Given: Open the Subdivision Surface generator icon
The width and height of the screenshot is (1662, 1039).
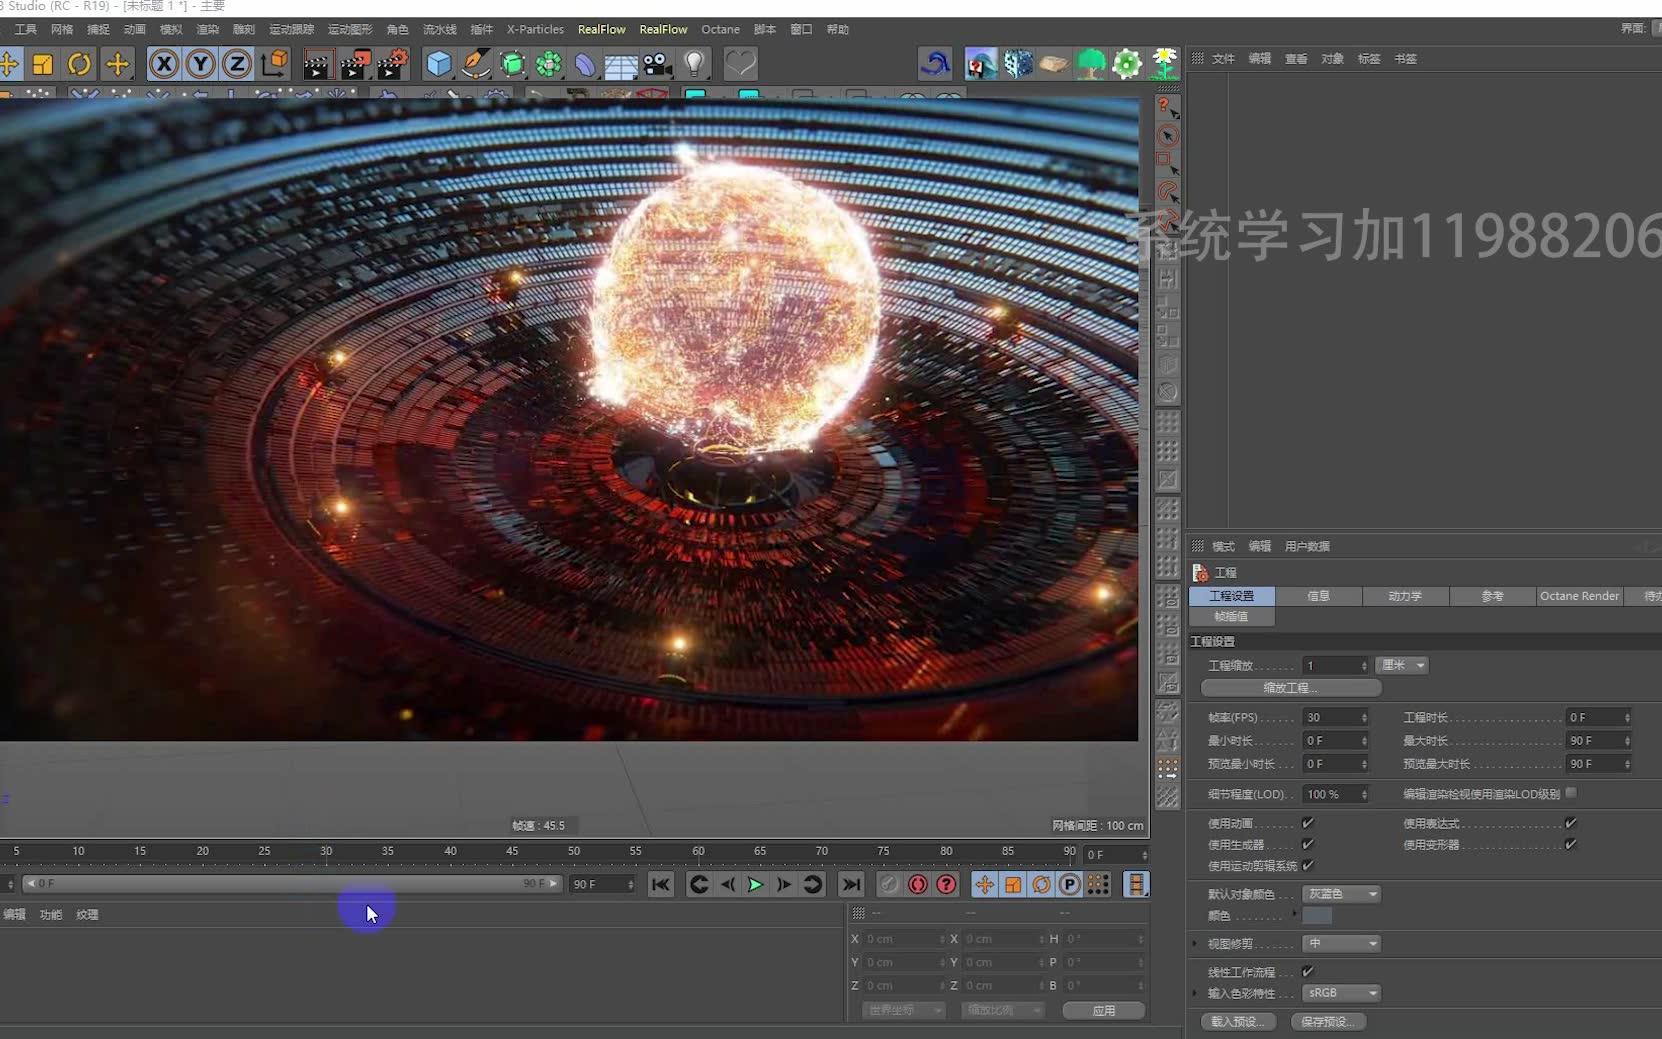Looking at the screenshot, I should click(513, 63).
